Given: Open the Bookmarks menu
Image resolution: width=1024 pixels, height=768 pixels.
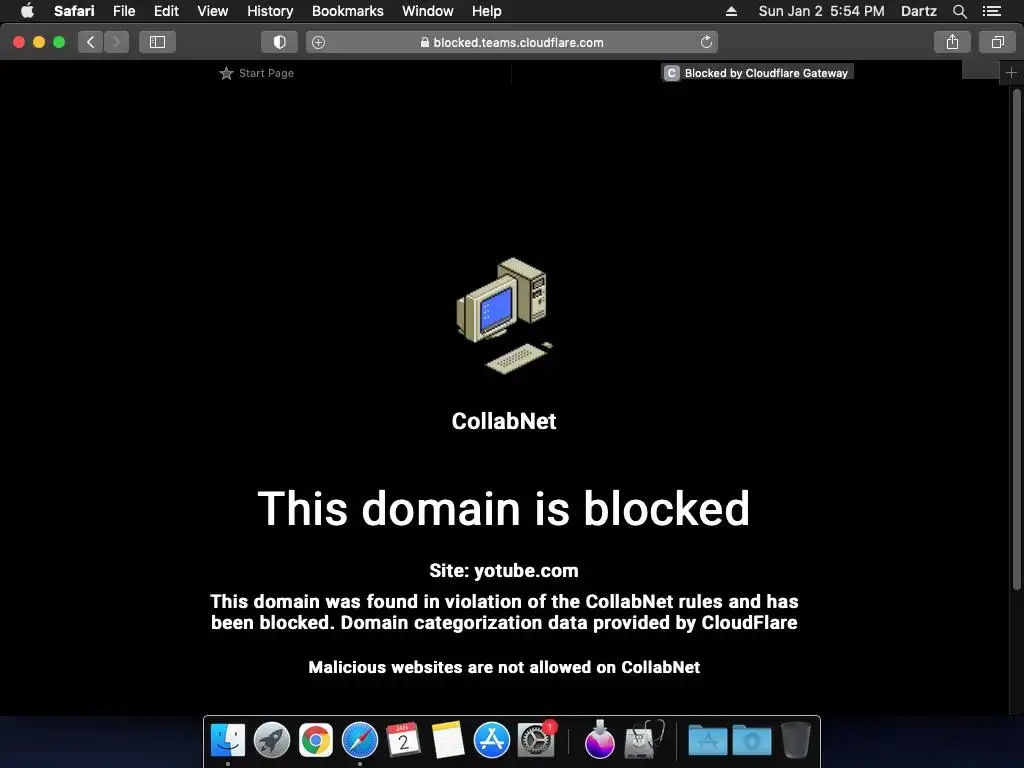Looking at the screenshot, I should point(347,11).
